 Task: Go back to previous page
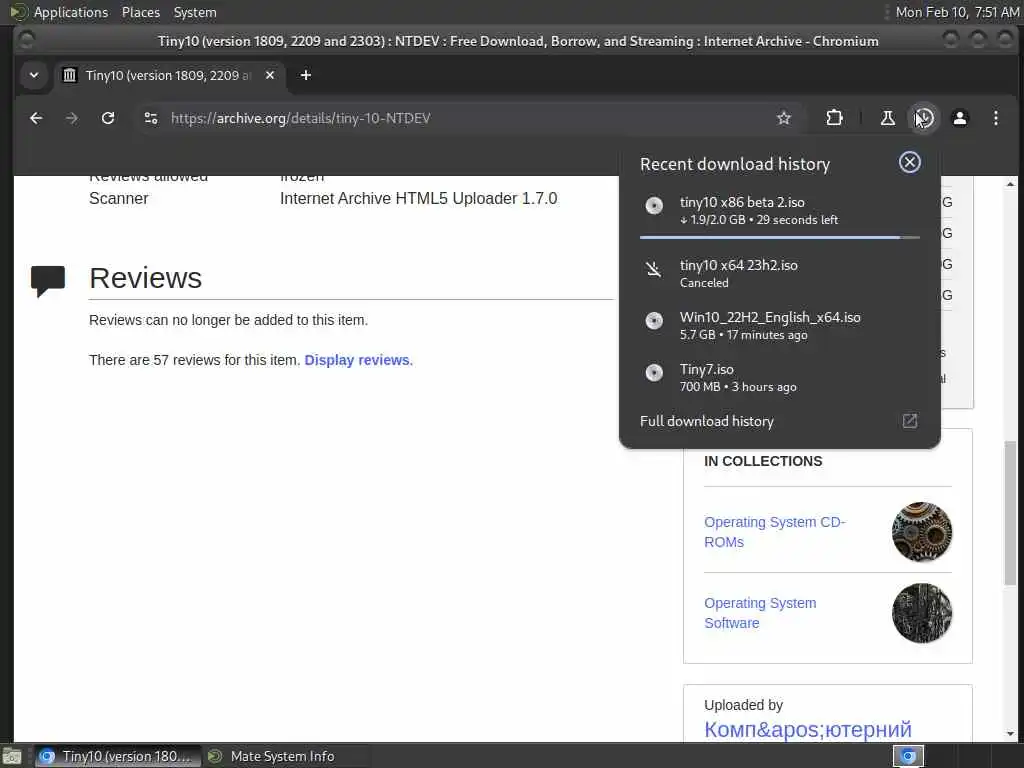pyautogui.click(x=37, y=118)
